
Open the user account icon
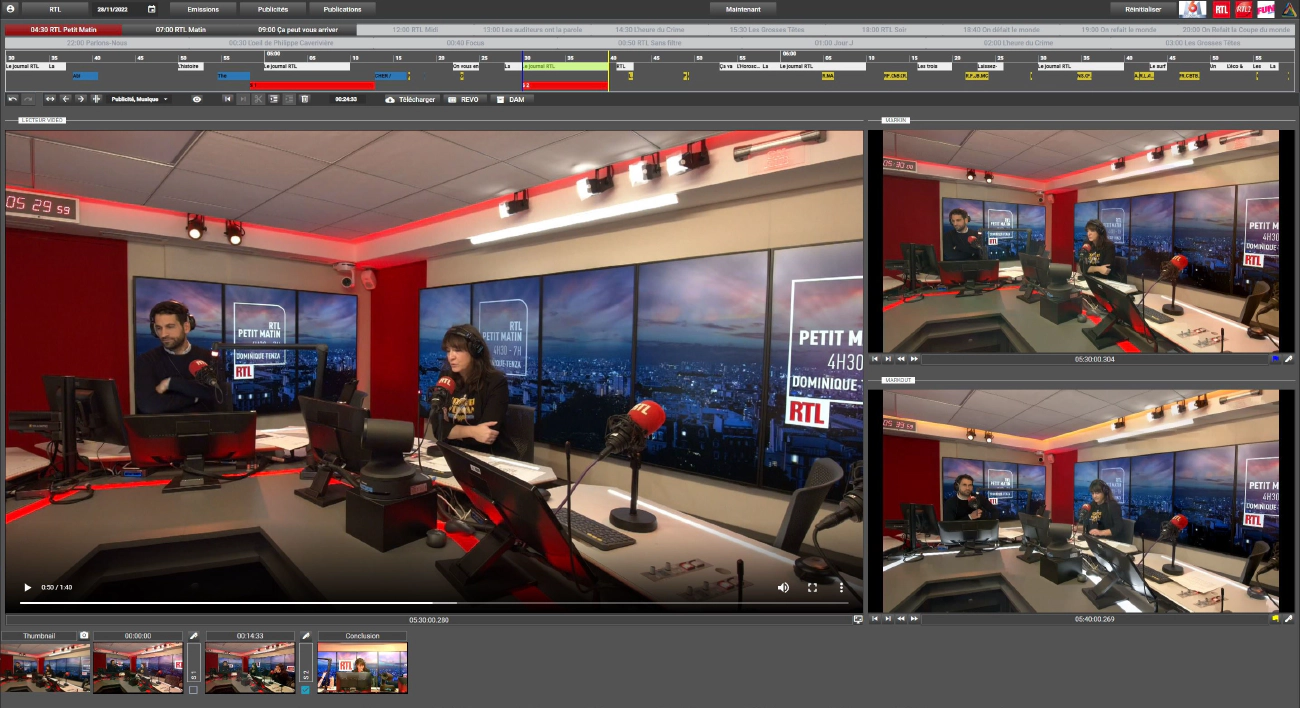pos(12,8)
